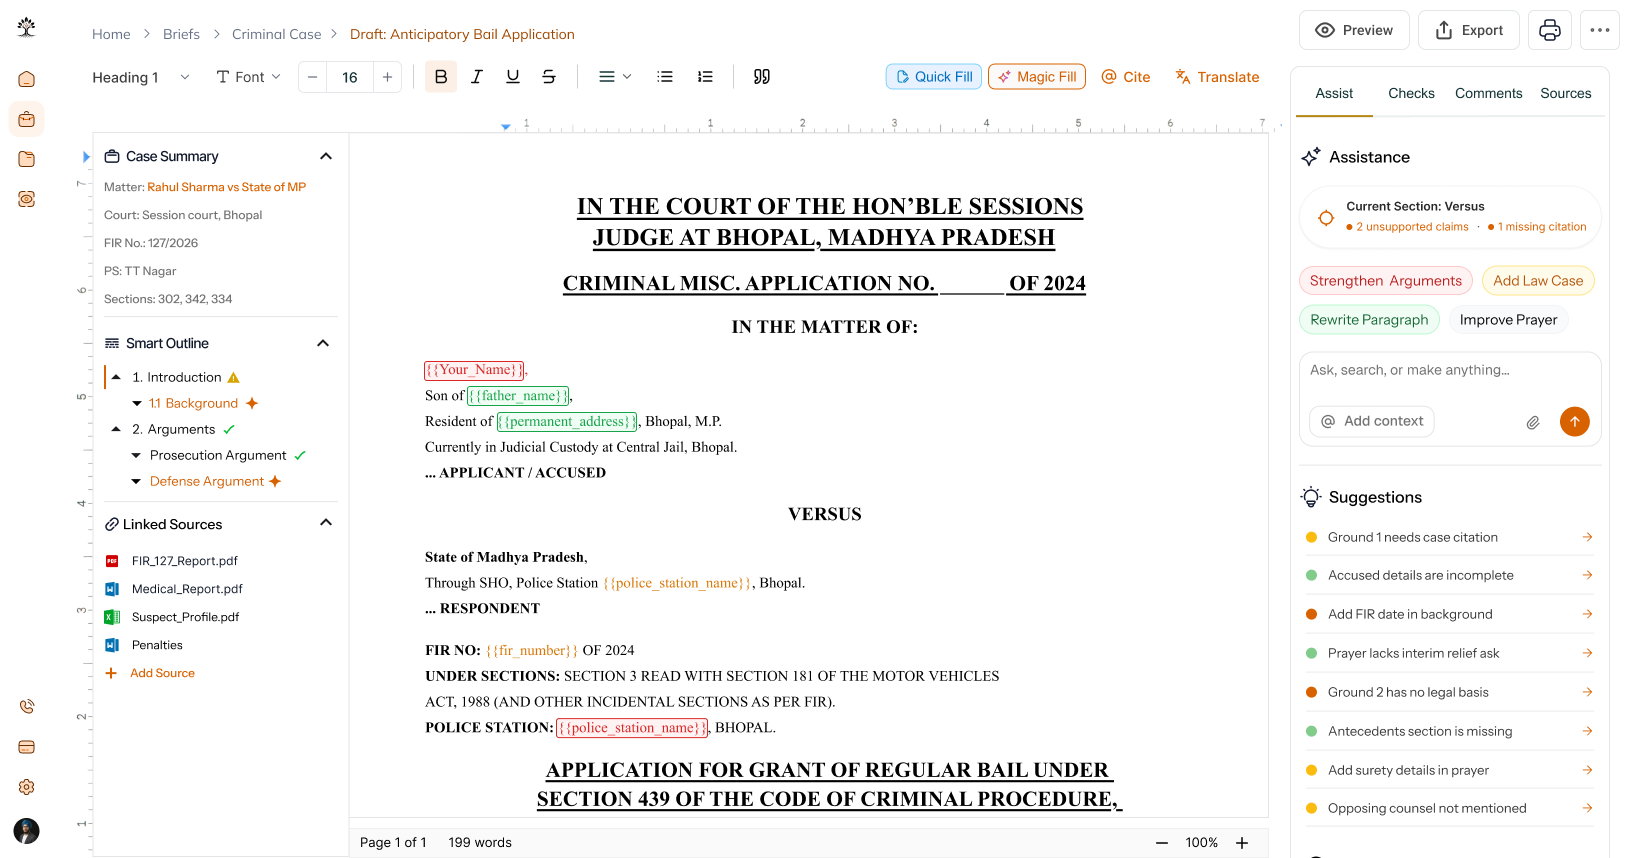The image size is (1632, 858).
Task: Open the text alignment dropdown
Action: click(x=615, y=77)
